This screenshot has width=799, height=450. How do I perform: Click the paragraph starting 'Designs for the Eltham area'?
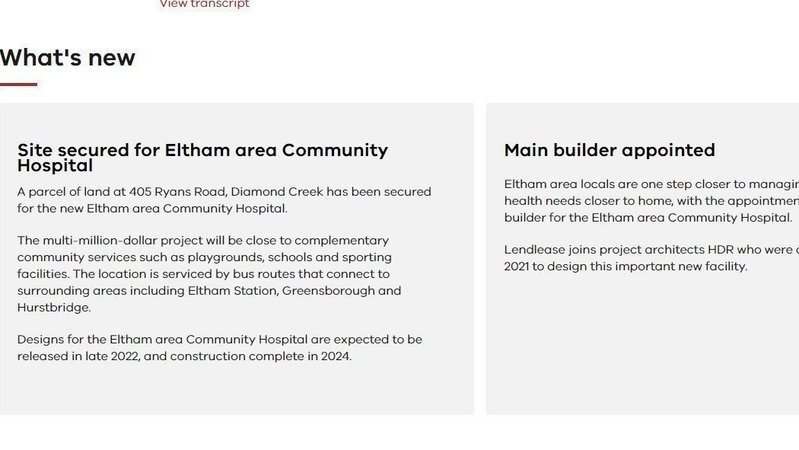(219, 347)
